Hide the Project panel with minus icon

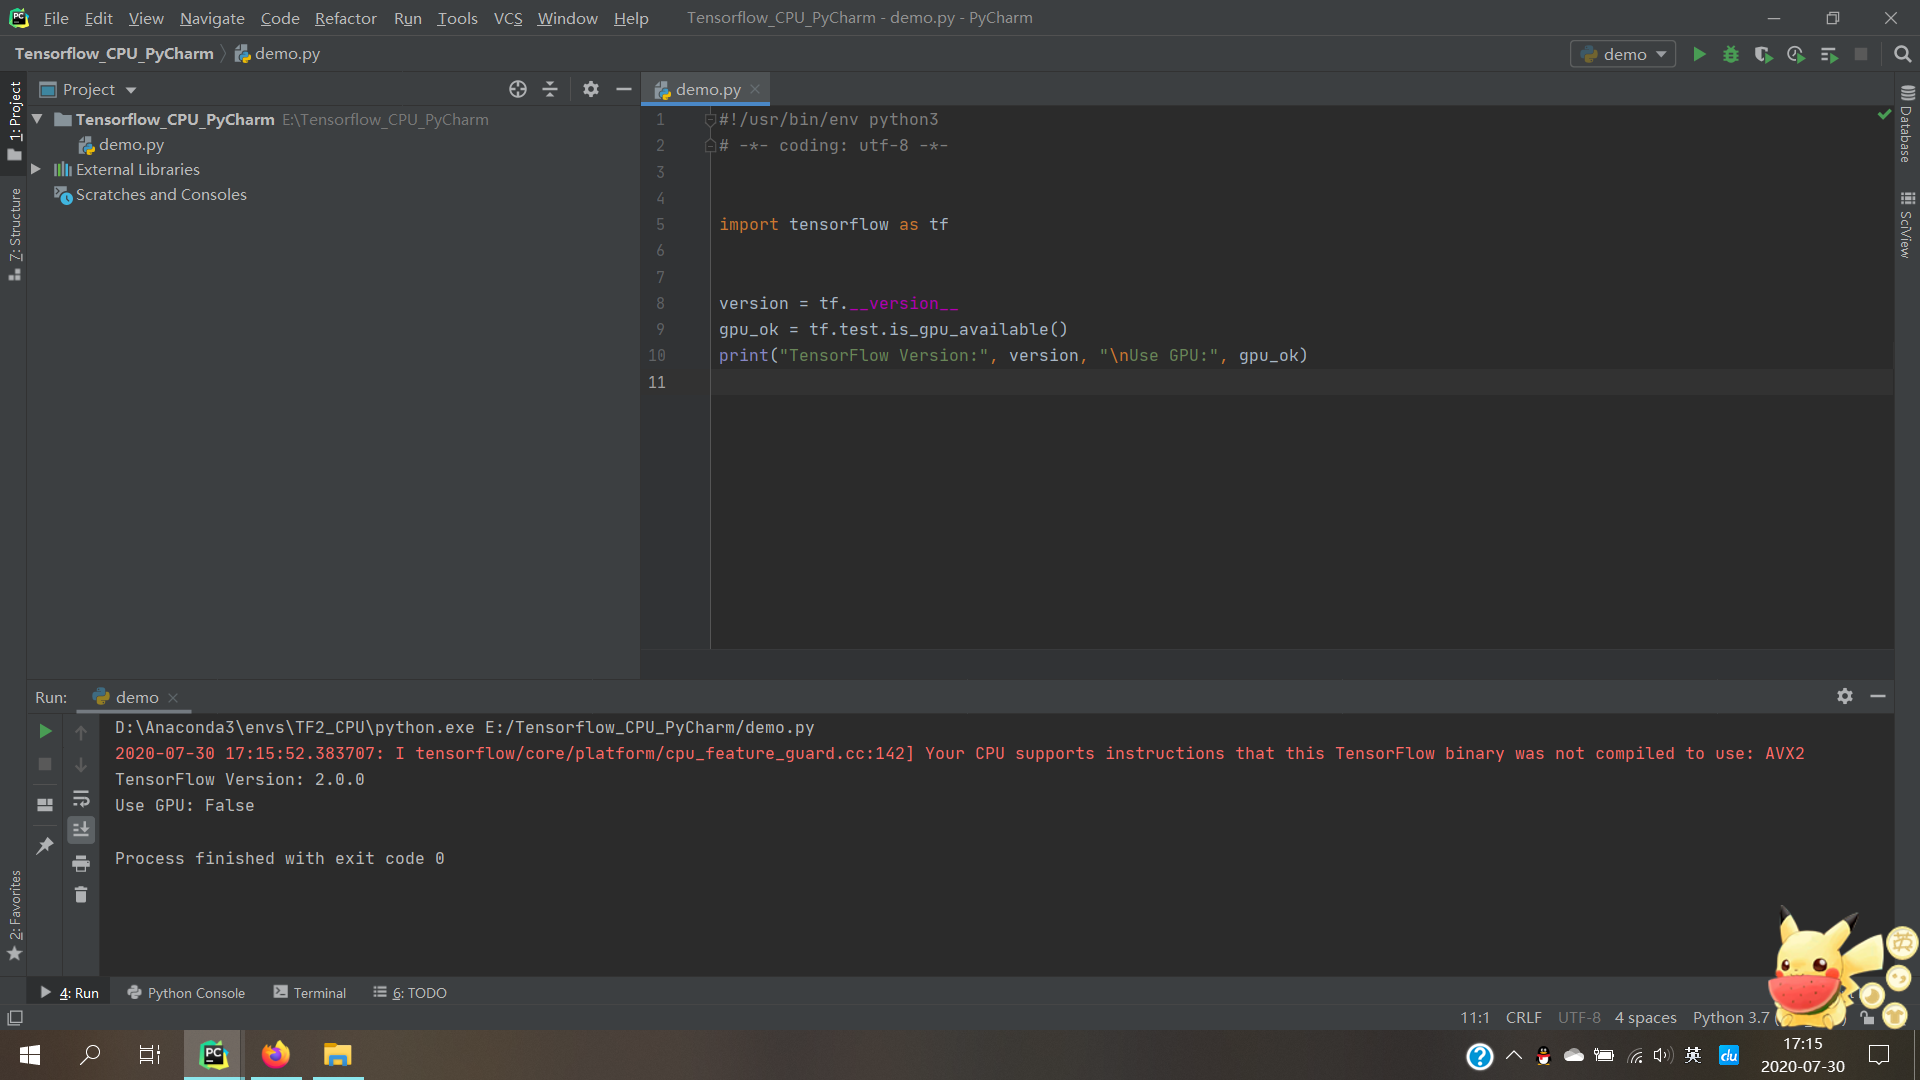pyautogui.click(x=623, y=89)
